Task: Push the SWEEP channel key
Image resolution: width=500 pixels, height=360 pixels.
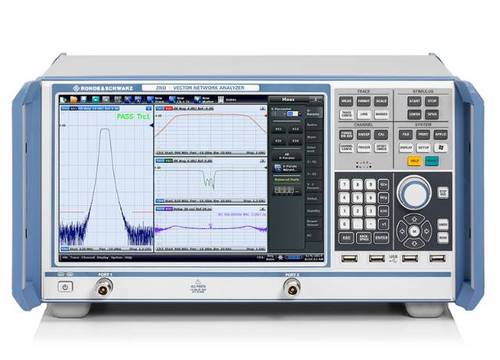Action: [364, 135]
